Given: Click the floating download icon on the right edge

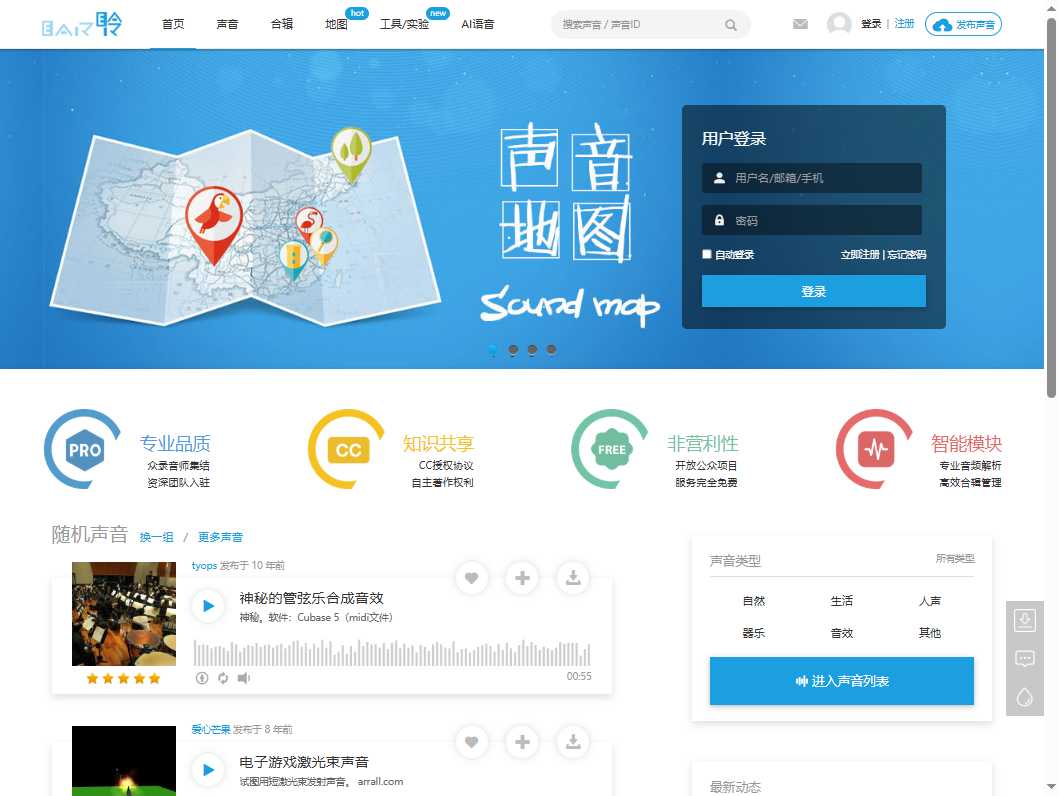Looking at the screenshot, I should [x=1024, y=619].
